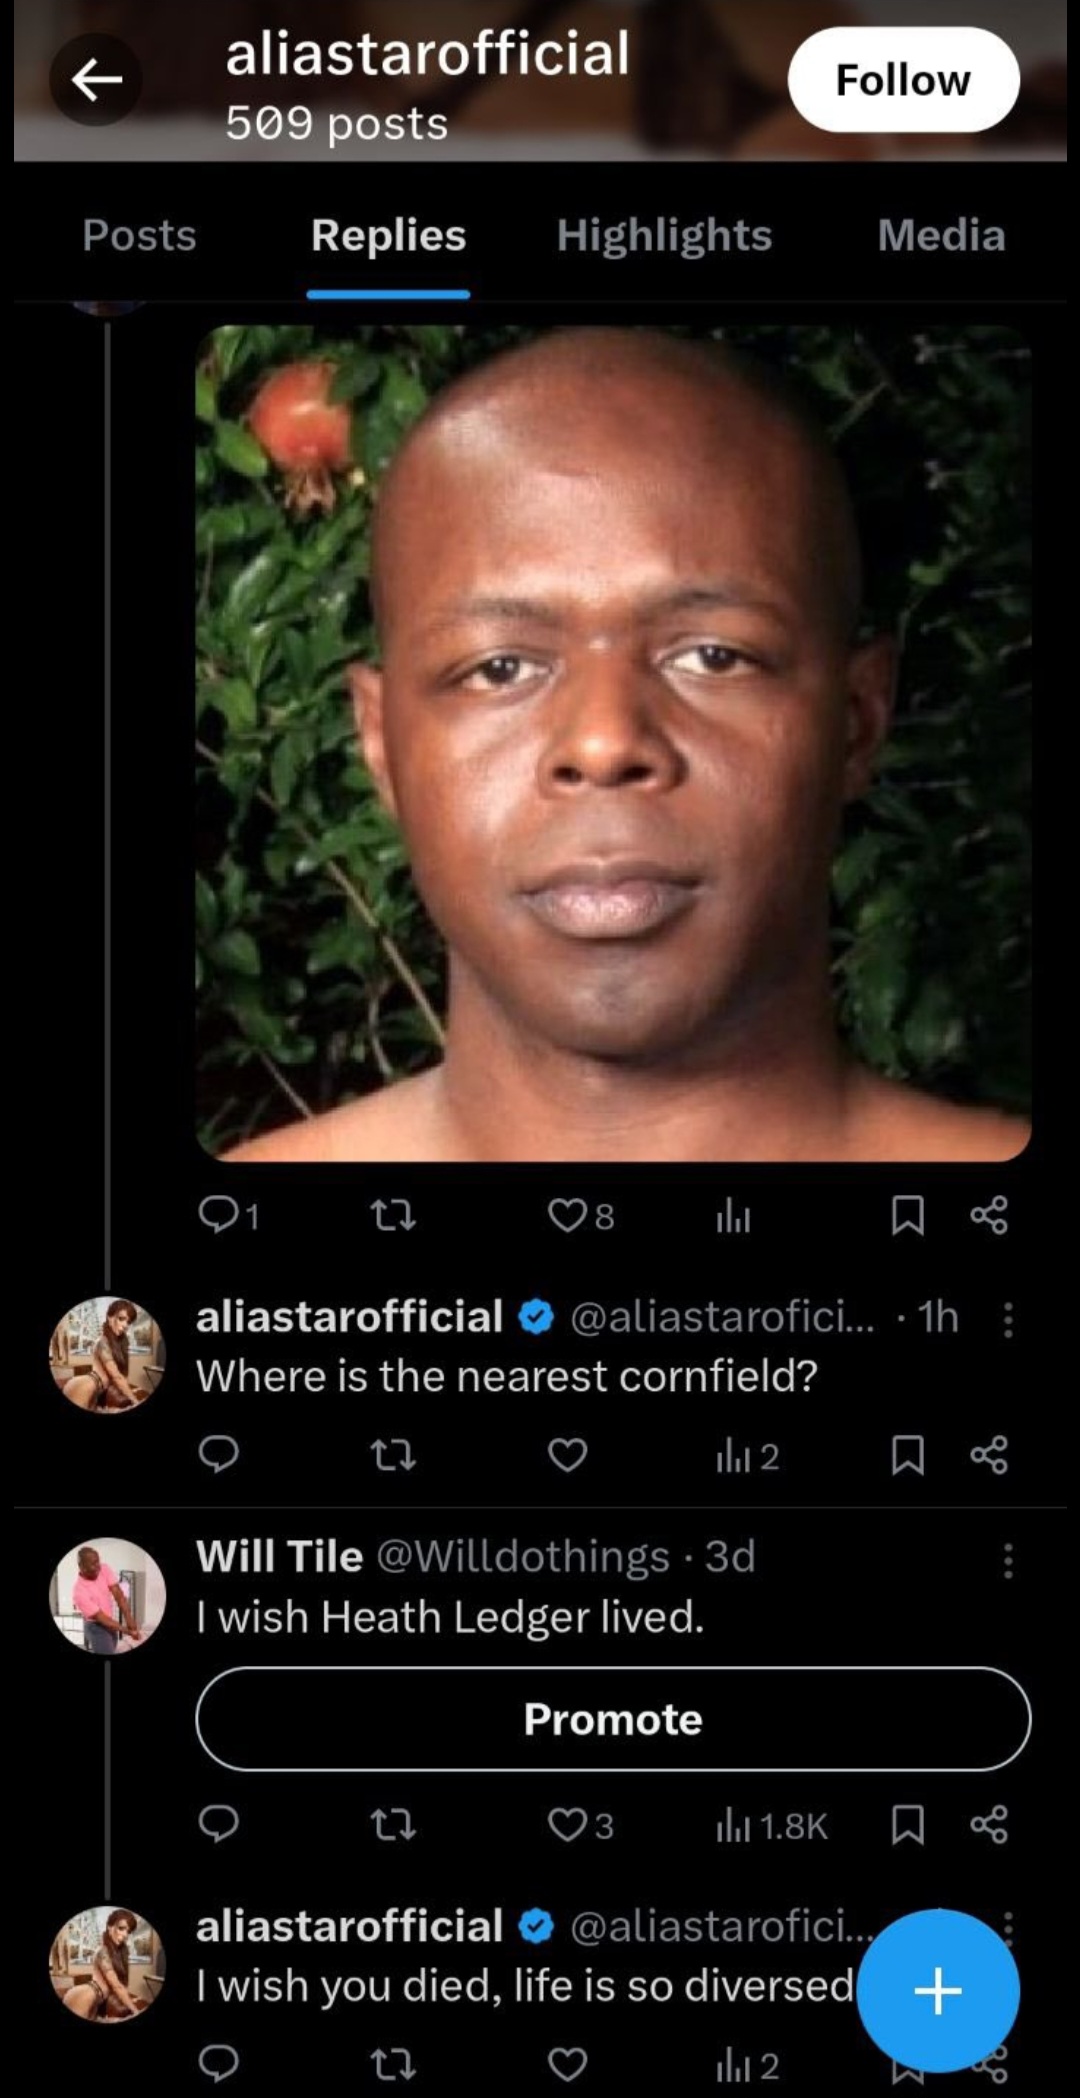1080x2098 pixels.
Task: Like the "nearest cornfield" reply
Action: (x=568, y=1455)
